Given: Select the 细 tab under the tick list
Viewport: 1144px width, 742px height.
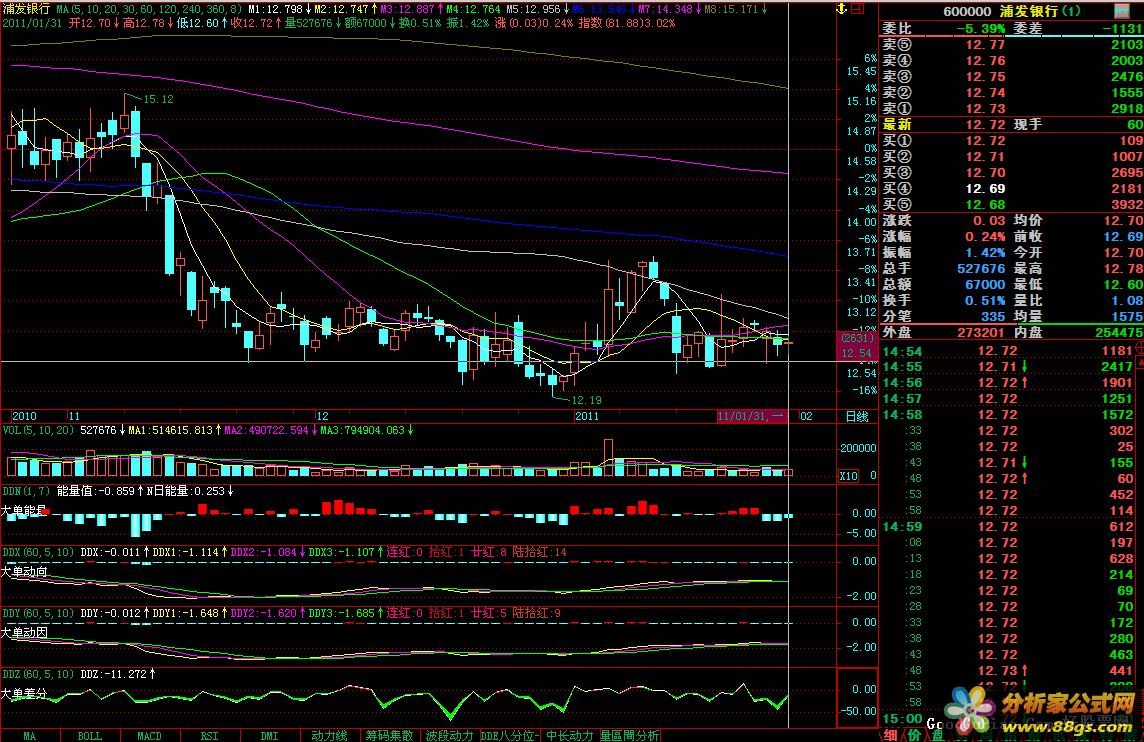Looking at the screenshot, I should [x=890, y=735].
